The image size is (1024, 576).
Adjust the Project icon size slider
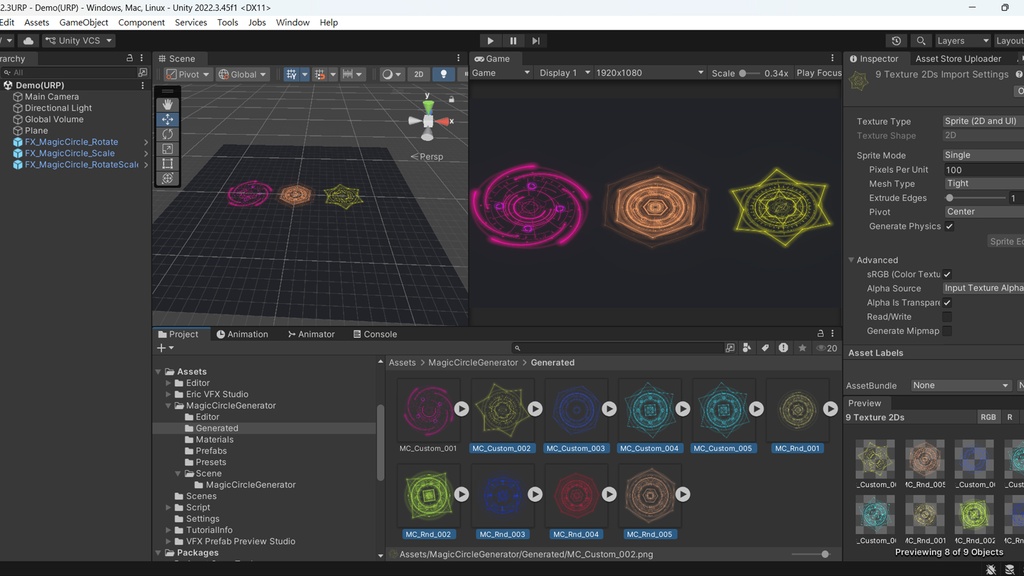pos(810,554)
